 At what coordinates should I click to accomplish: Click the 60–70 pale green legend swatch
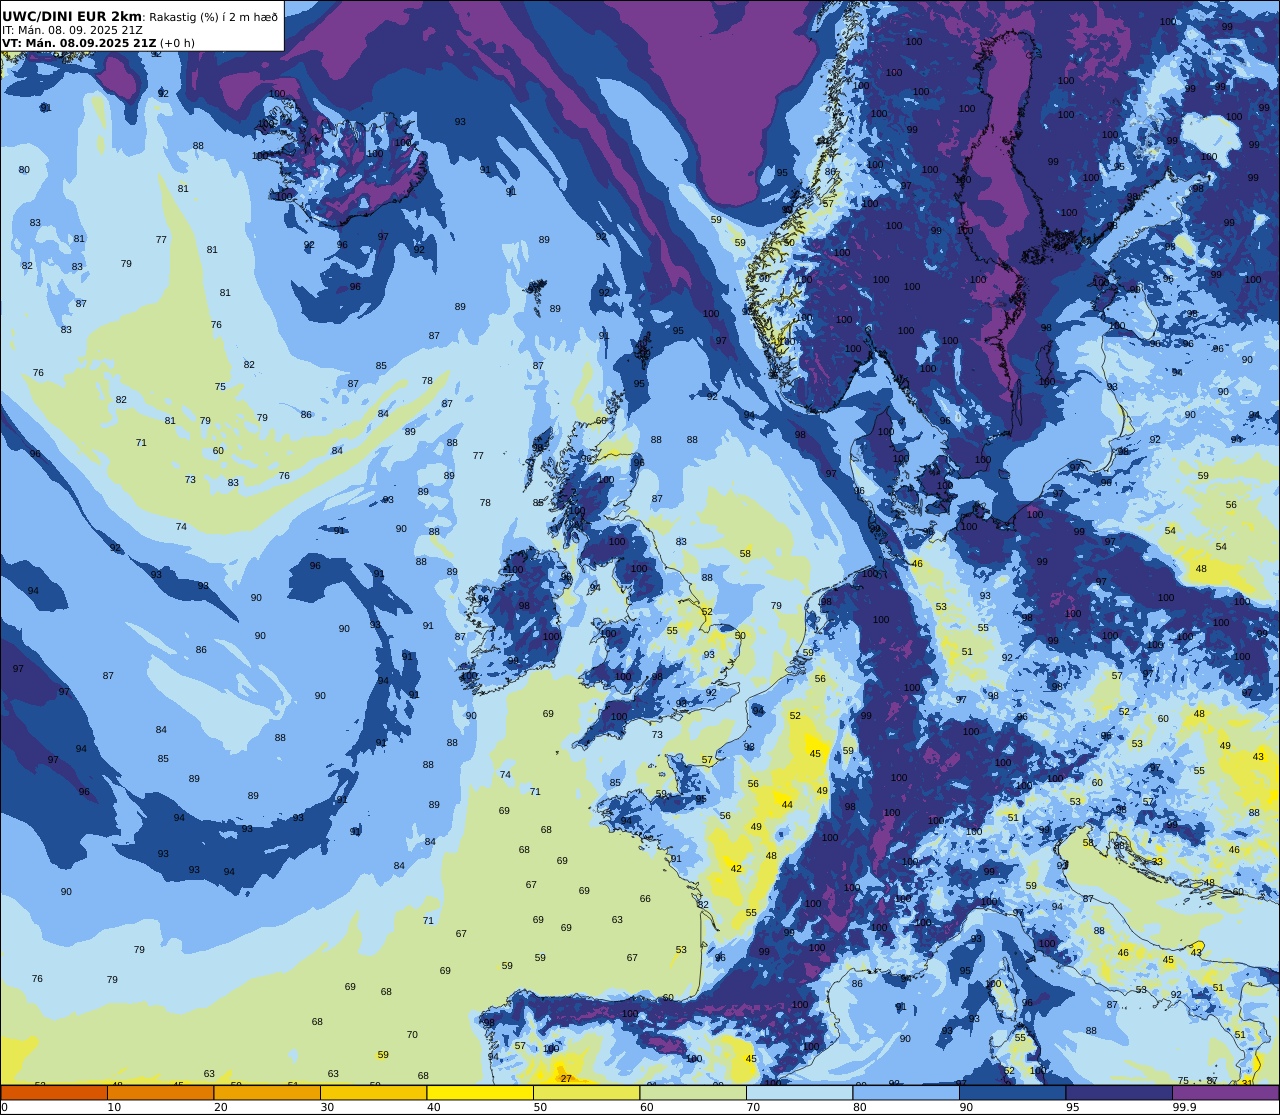(693, 1092)
